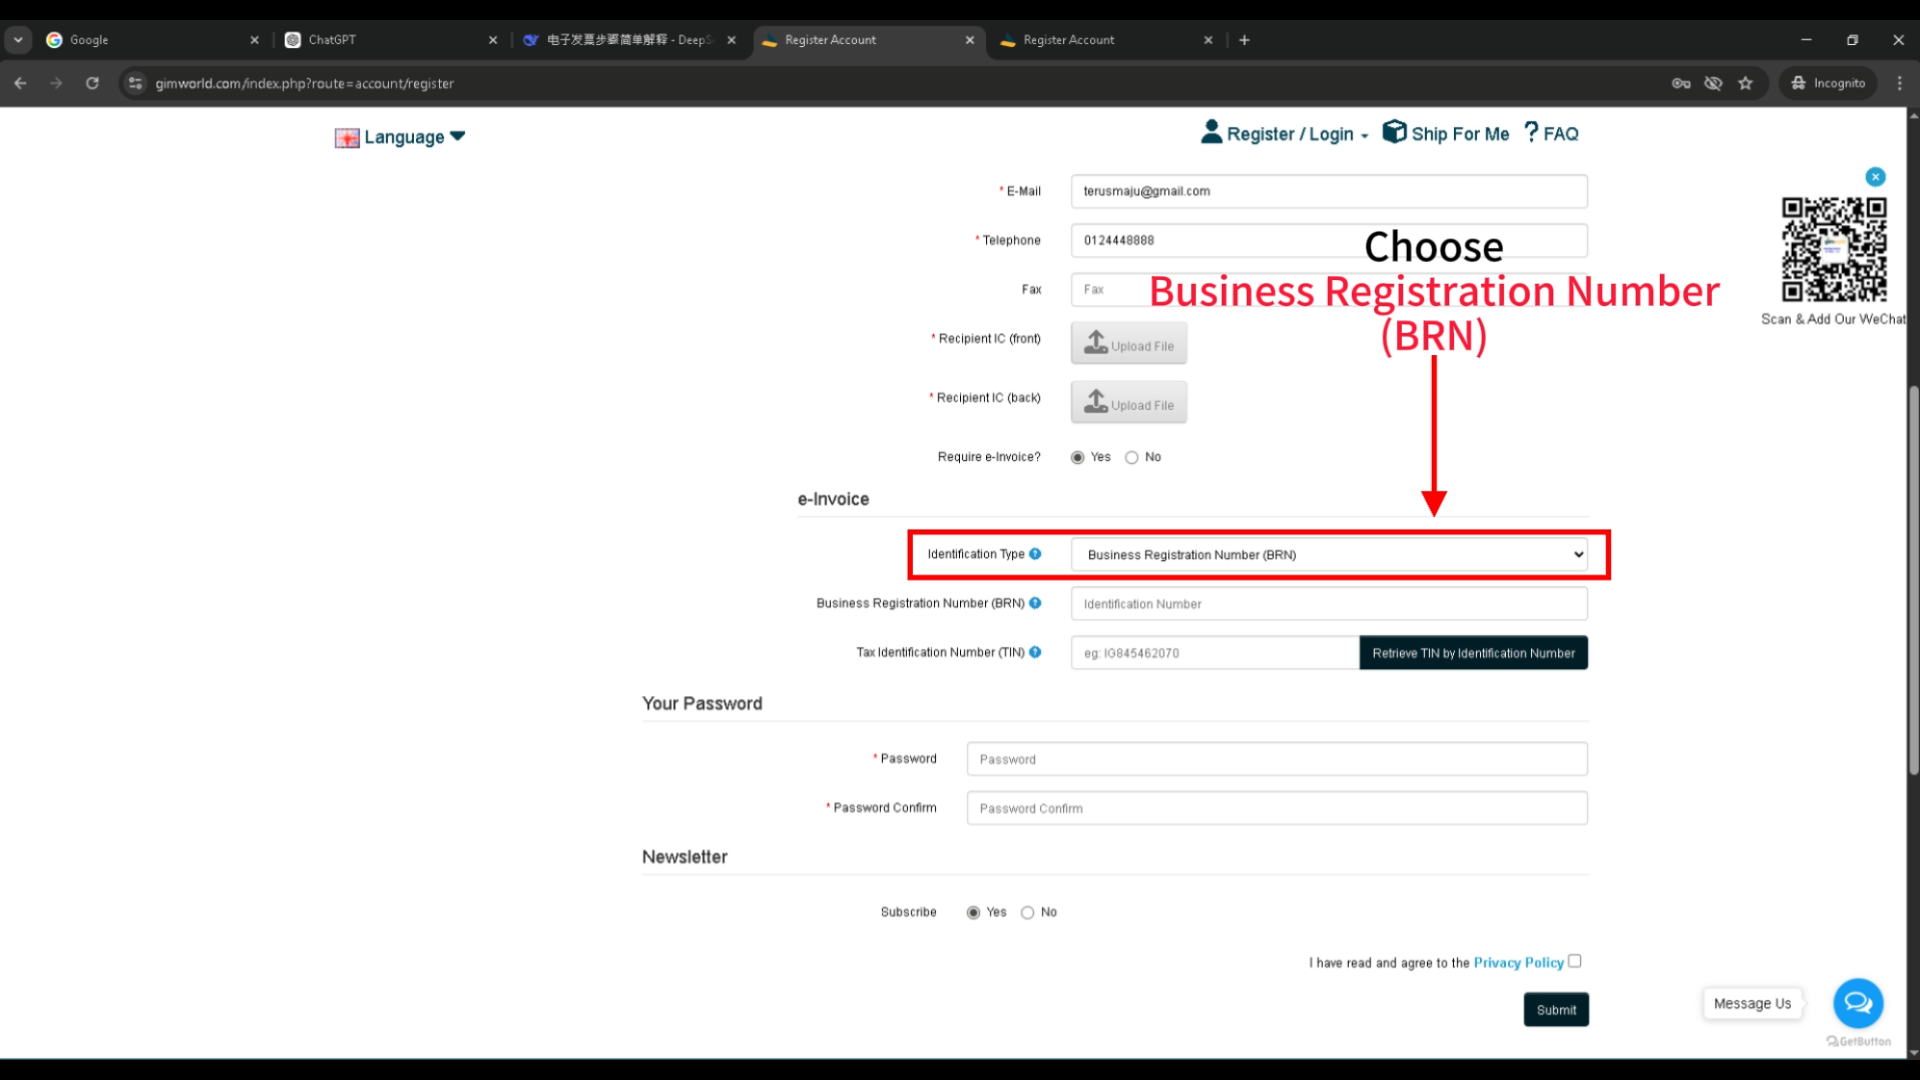
Task: Open the Identification Type dropdown
Action: click(1328, 555)
